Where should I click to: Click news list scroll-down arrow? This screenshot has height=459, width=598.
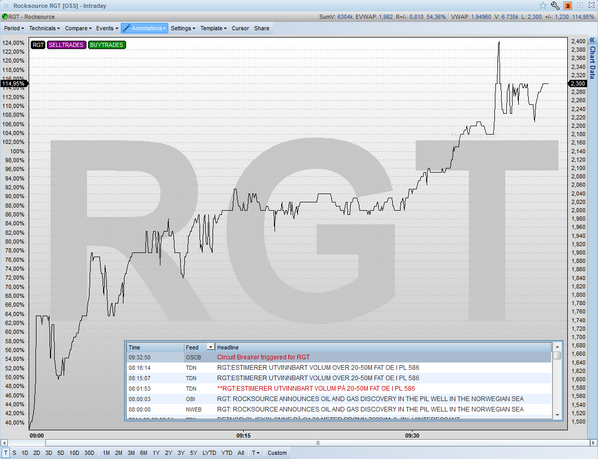pyautogui.click(x=557, y=414)
